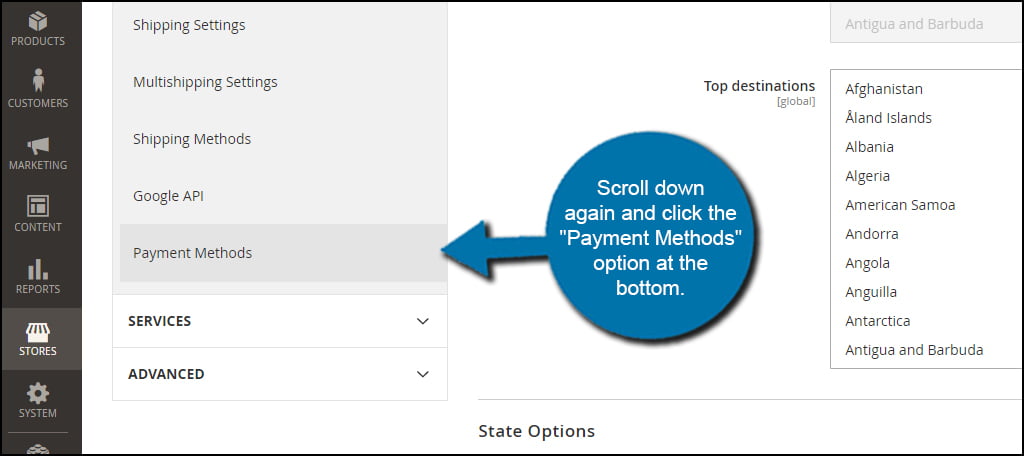Open the Customers sidebar icon

pos(38,80)
